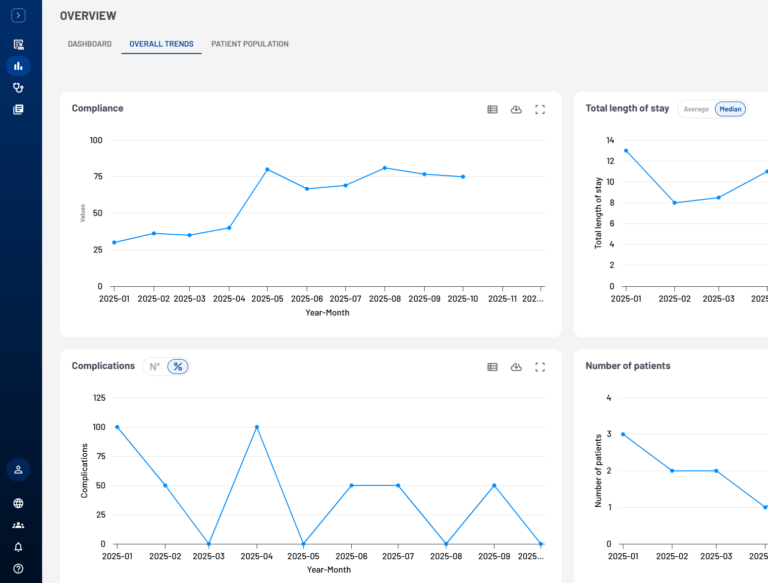The width and height of the screenshot is (768, 583).
Task: Select the 2025-08 point on Compliance chart
Action: pos(384,168)
